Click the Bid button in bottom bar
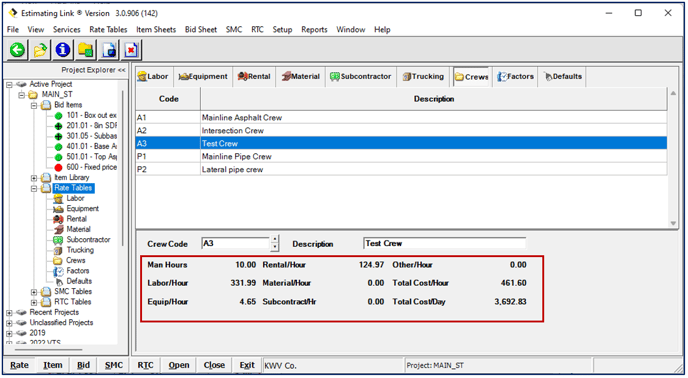The width and height of the screenshot is (688, 378). pos(83,365)
